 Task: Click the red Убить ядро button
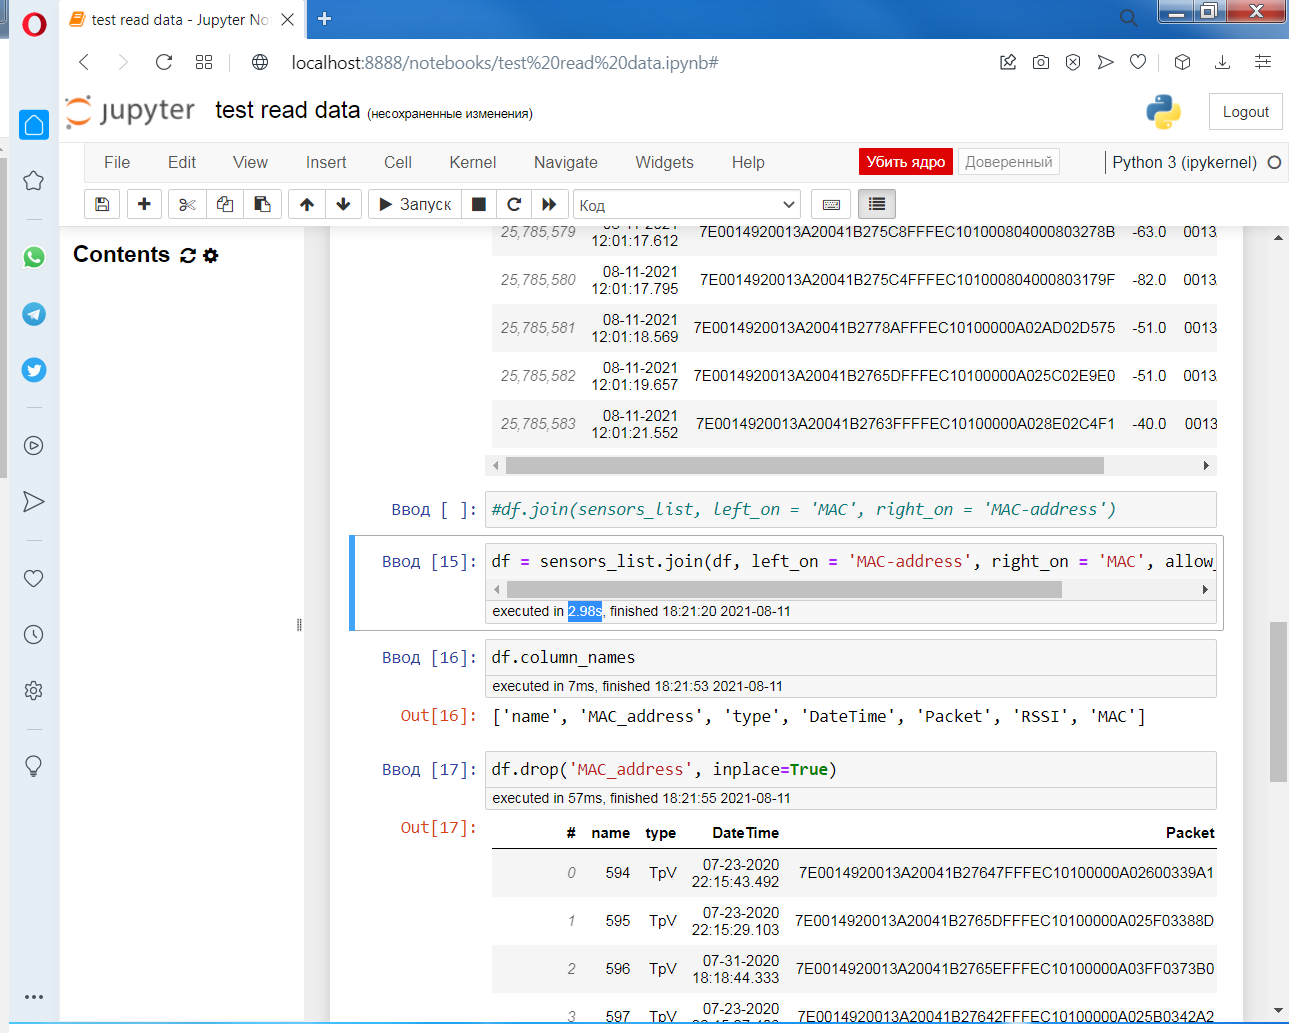(905, 162)
